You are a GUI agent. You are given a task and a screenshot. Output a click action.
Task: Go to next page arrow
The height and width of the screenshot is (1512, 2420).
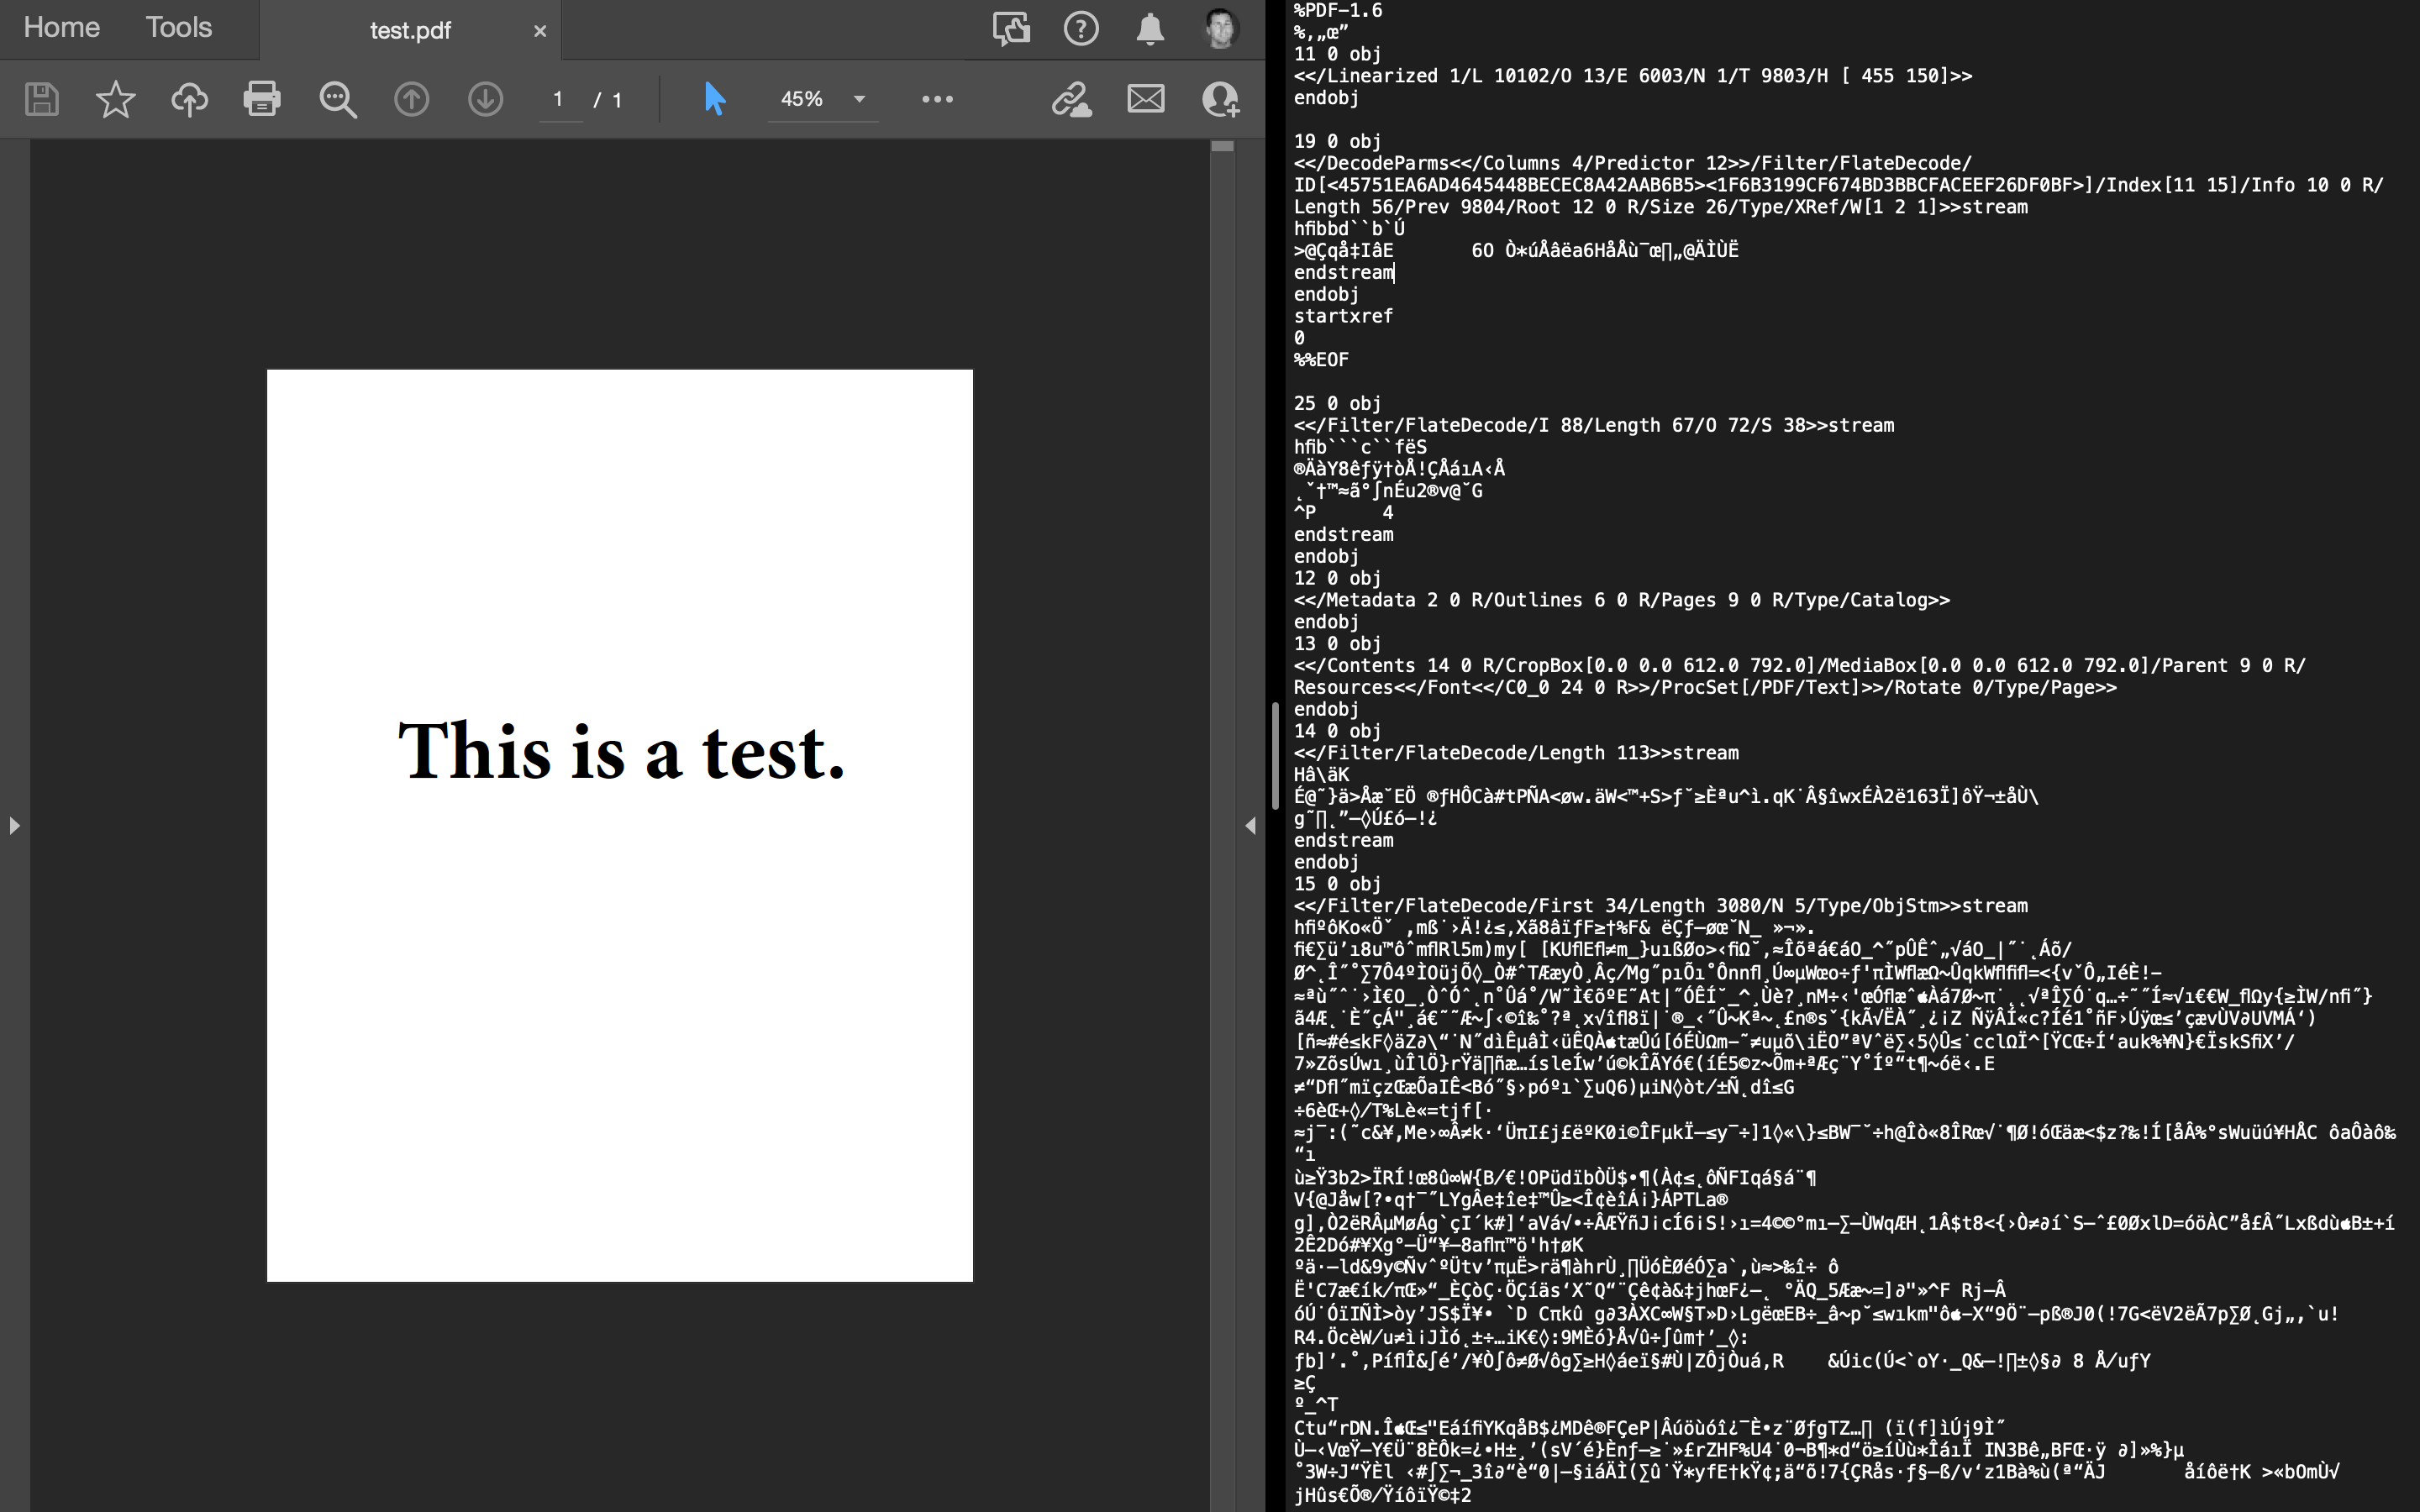(x=486, y=99)
